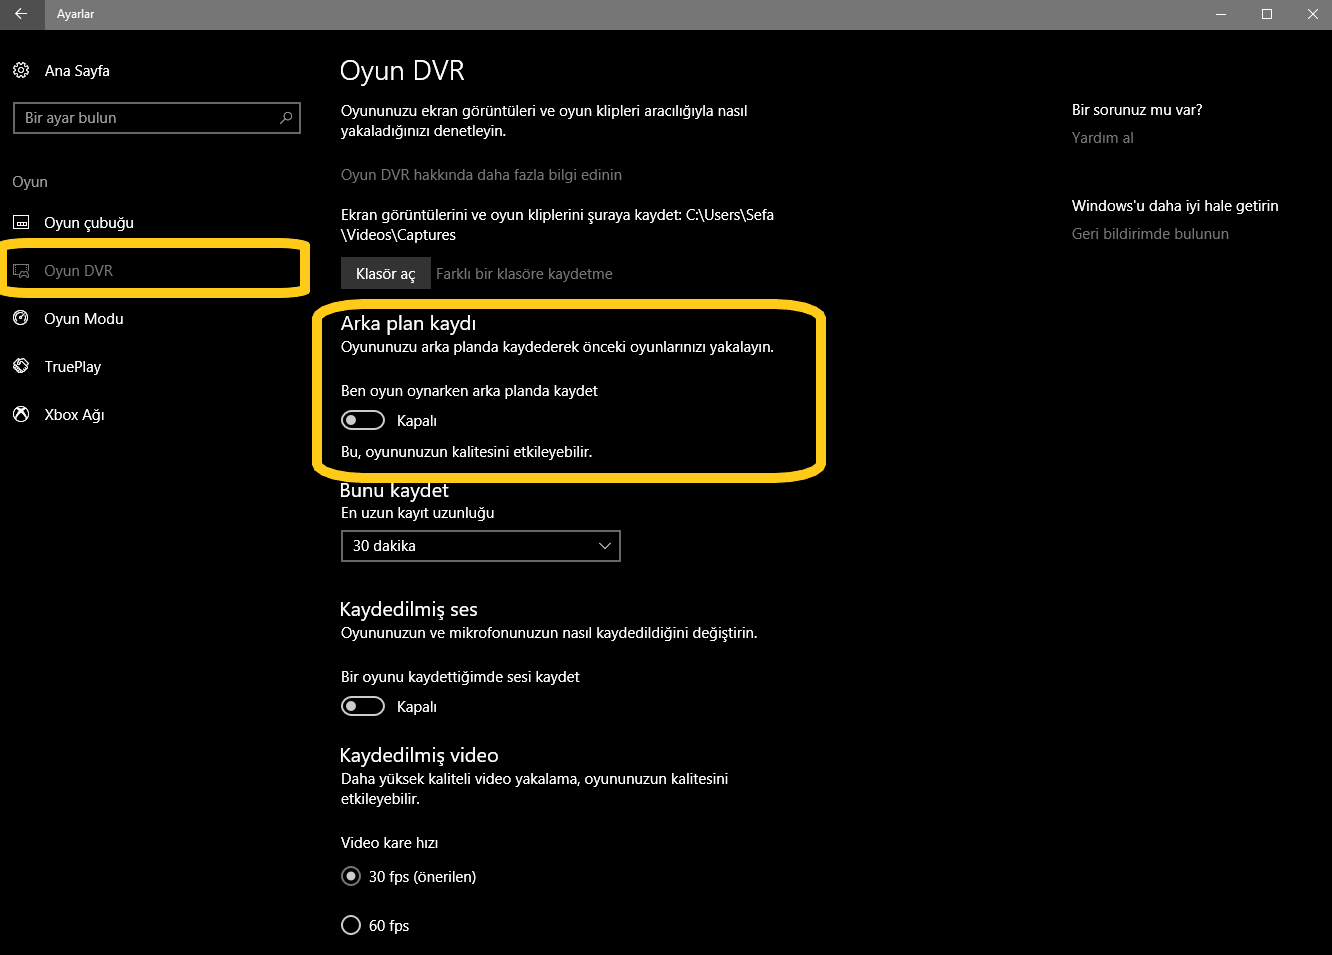Click the 'Bir sorunuz mu var?' text
This screenshot has height=955, width=1332.
click(x=1137, y=110)
